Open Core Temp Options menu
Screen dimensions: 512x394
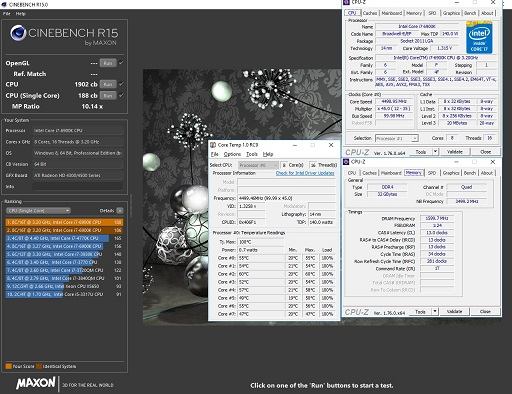232,154
